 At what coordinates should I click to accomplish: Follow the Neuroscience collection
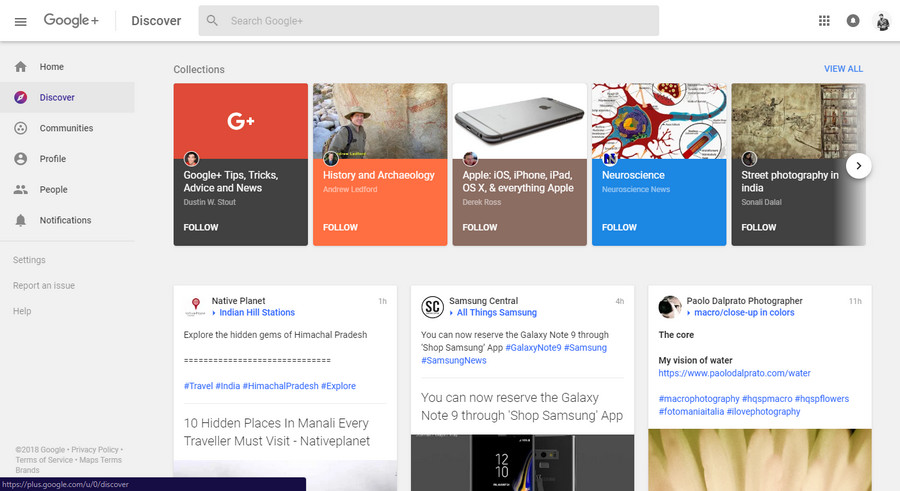click(619, 227)
